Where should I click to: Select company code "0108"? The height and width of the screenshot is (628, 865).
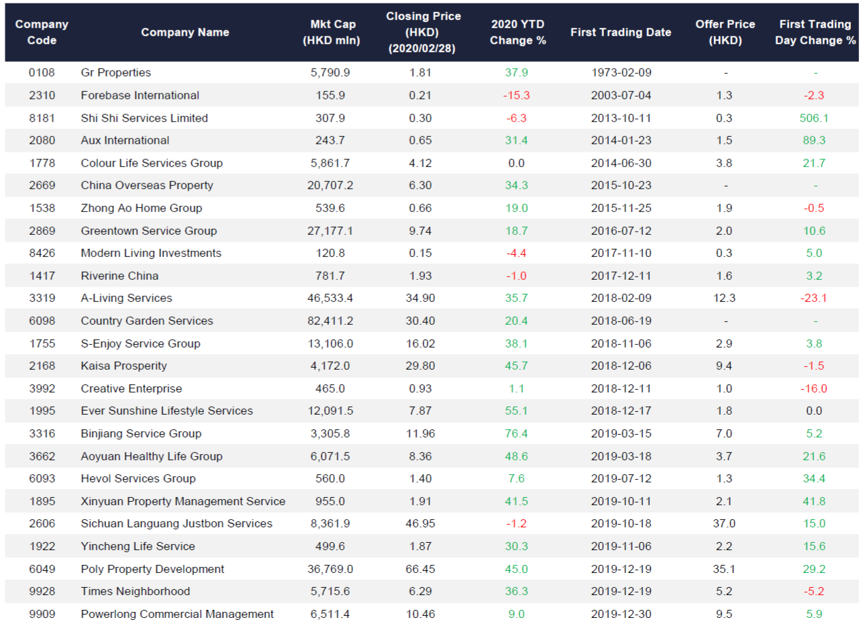tap(42, 72)
